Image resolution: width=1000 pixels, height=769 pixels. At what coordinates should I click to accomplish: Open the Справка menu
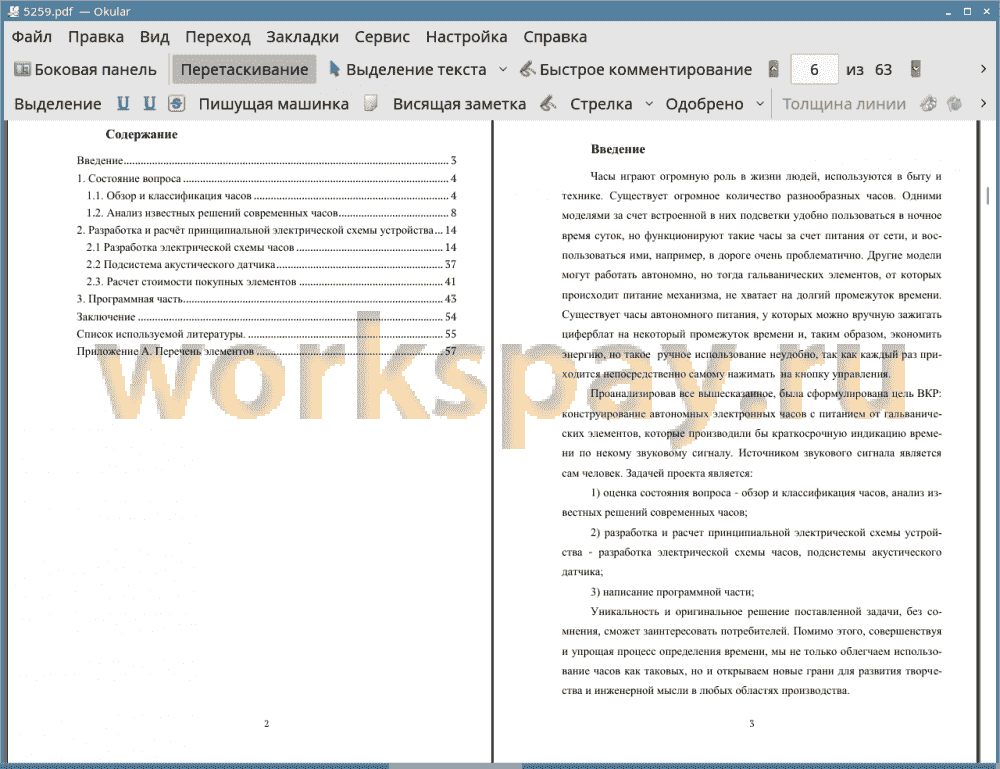(x=555, y=37)
